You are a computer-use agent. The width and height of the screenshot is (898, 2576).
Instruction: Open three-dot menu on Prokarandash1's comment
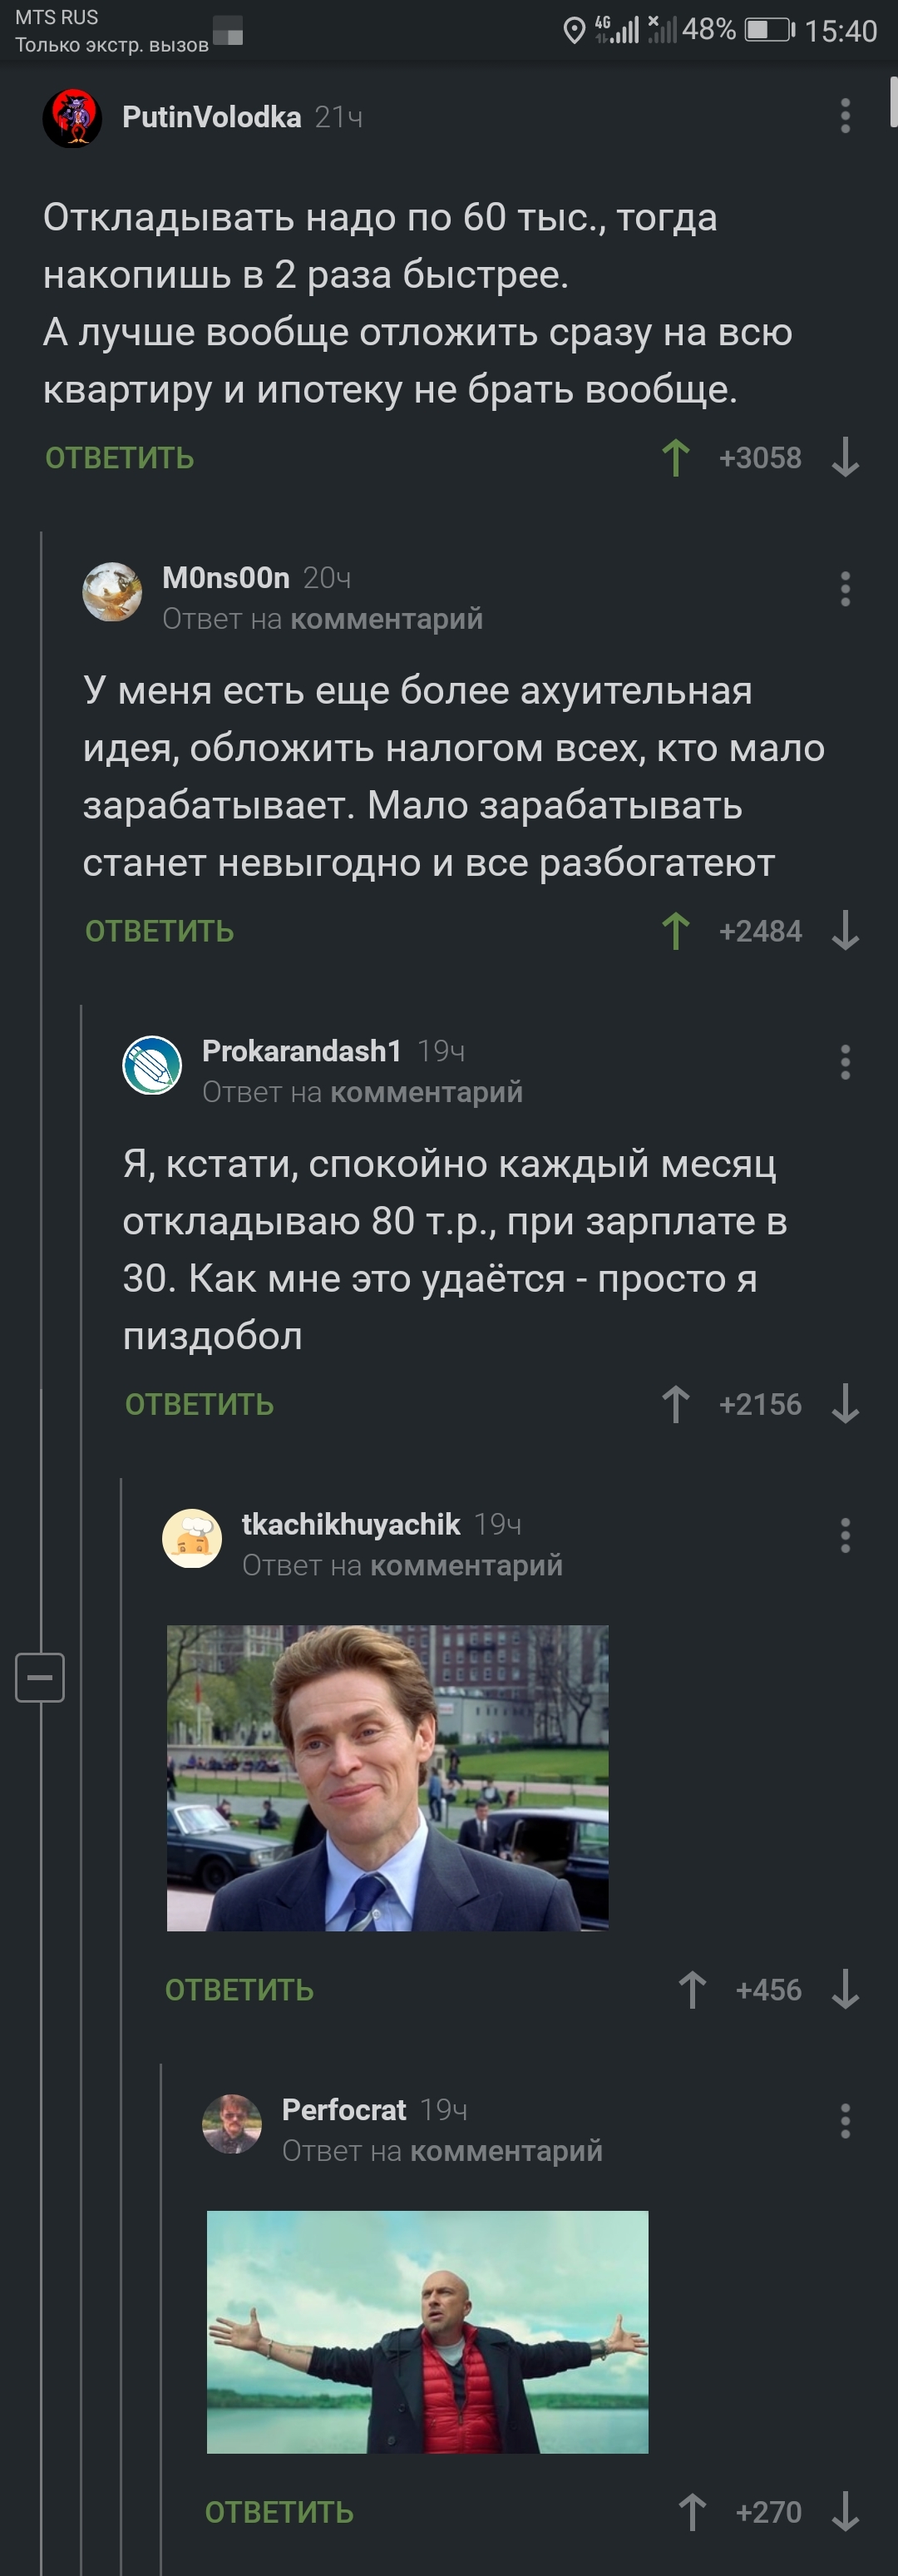845,1062
